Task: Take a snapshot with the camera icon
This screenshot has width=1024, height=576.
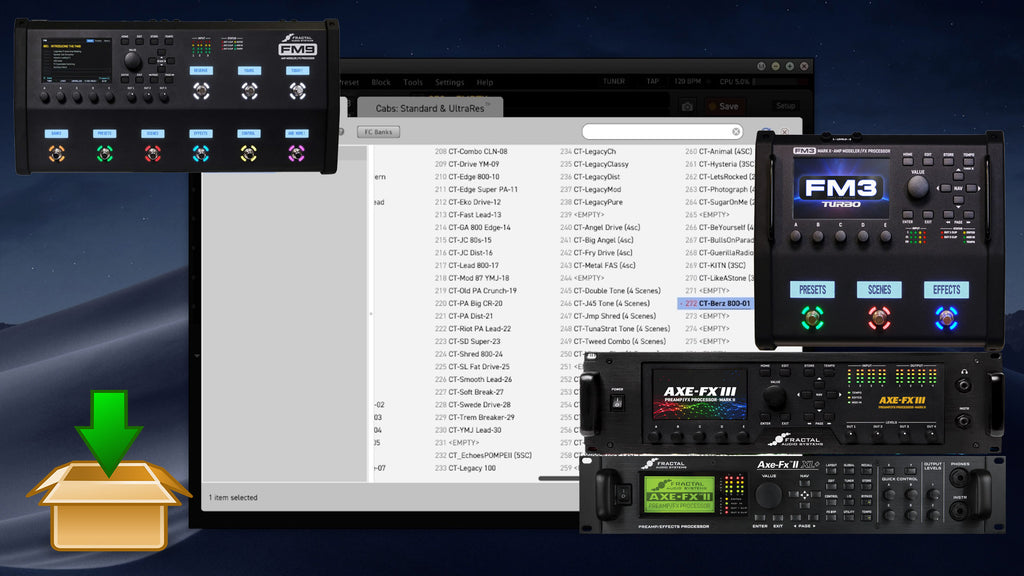Action: pos(687,106)
